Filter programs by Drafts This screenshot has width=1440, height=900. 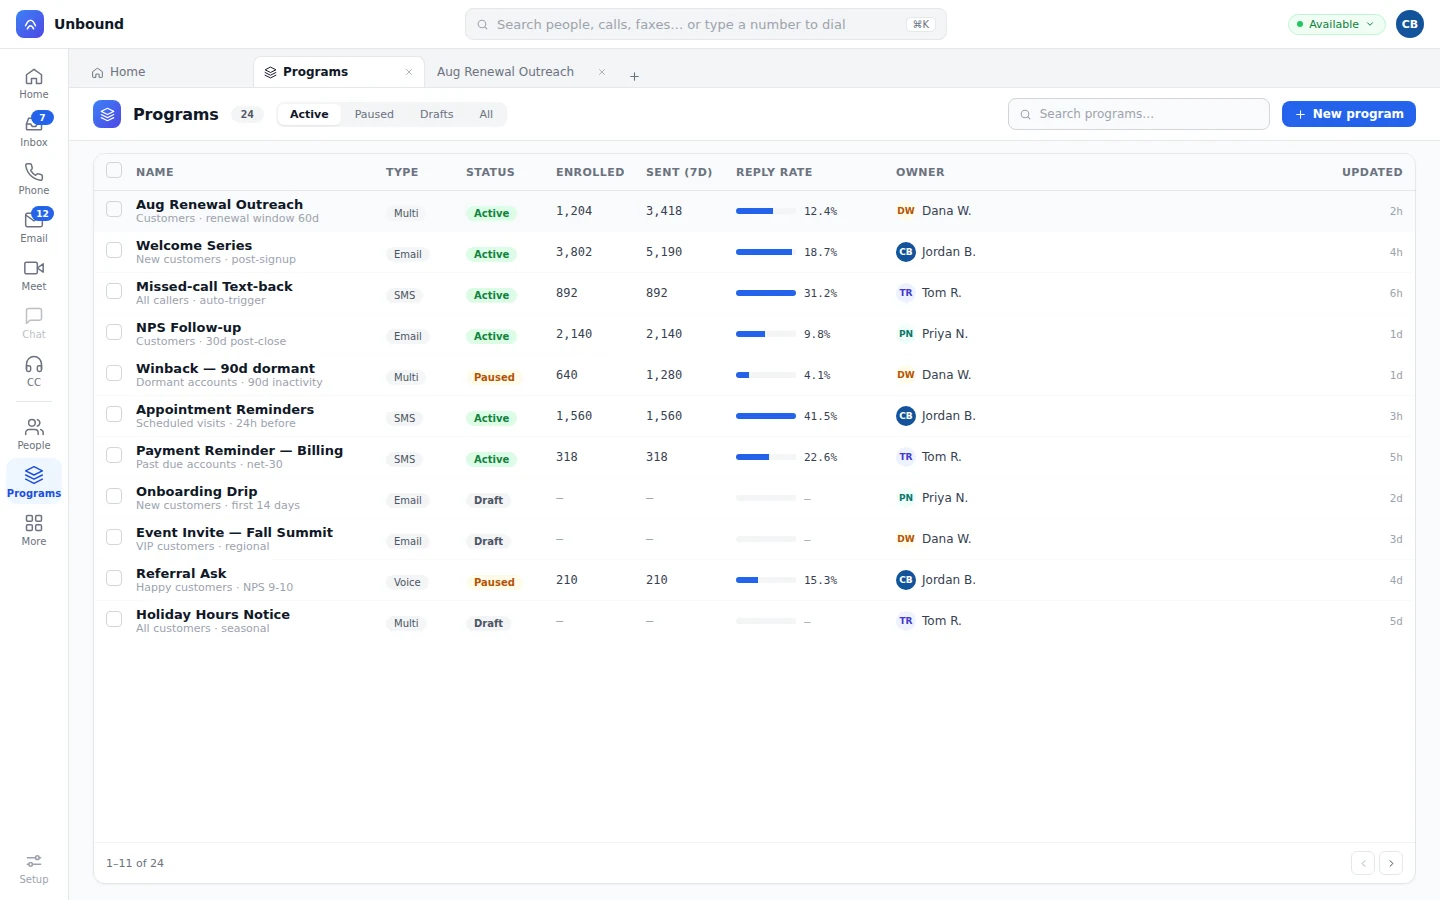pyautogui.click(x=437, y=114)
